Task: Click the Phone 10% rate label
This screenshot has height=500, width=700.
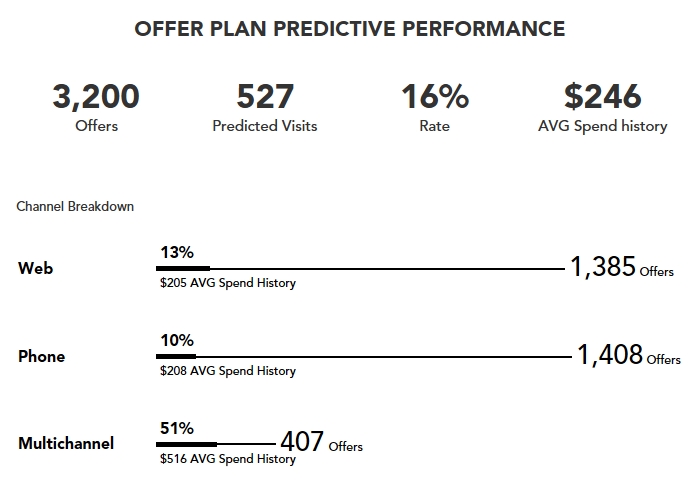Action: click(x=176, y=341)
